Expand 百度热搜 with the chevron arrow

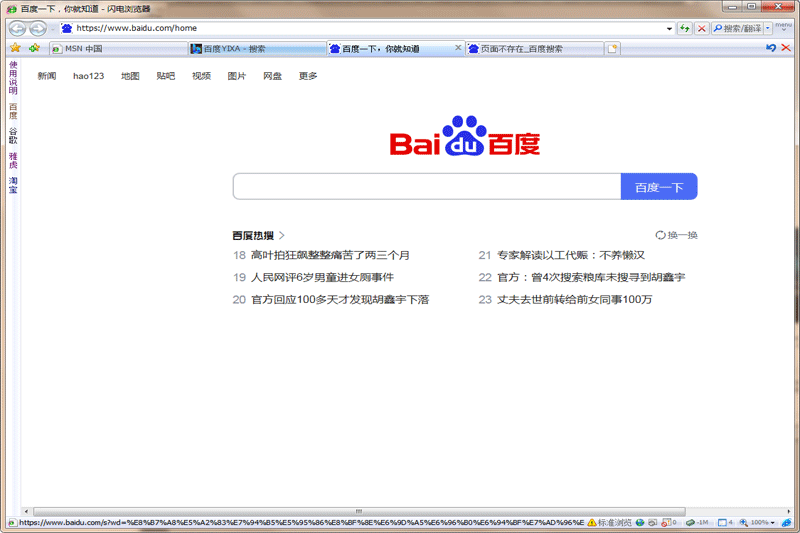point(282,236)
